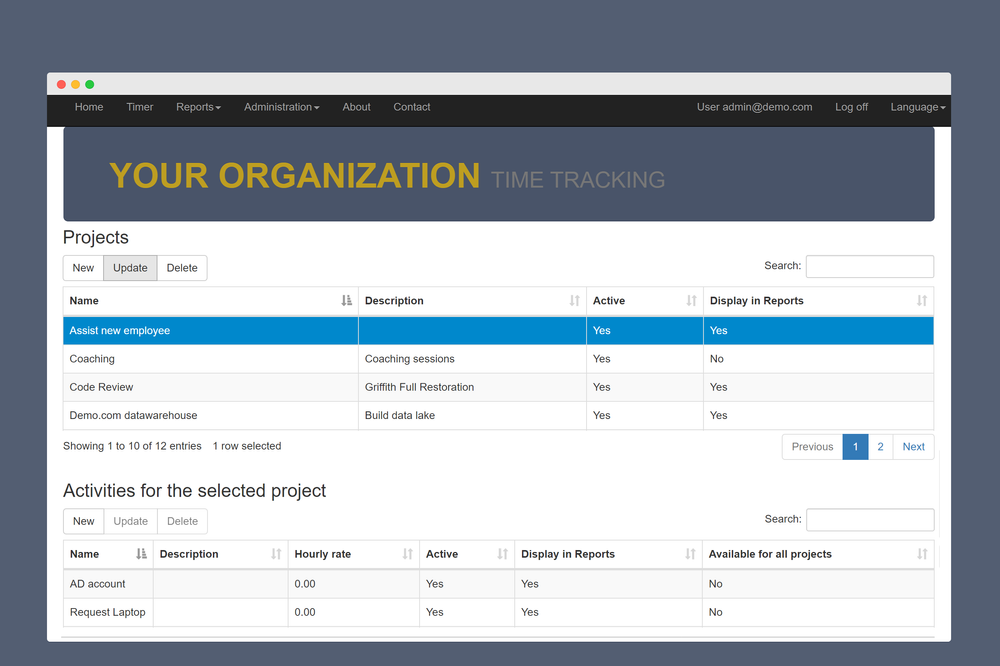This screenshot has width=1000, height=666.
Task: Sort the Projects Description column
Action: pos(575,300)
